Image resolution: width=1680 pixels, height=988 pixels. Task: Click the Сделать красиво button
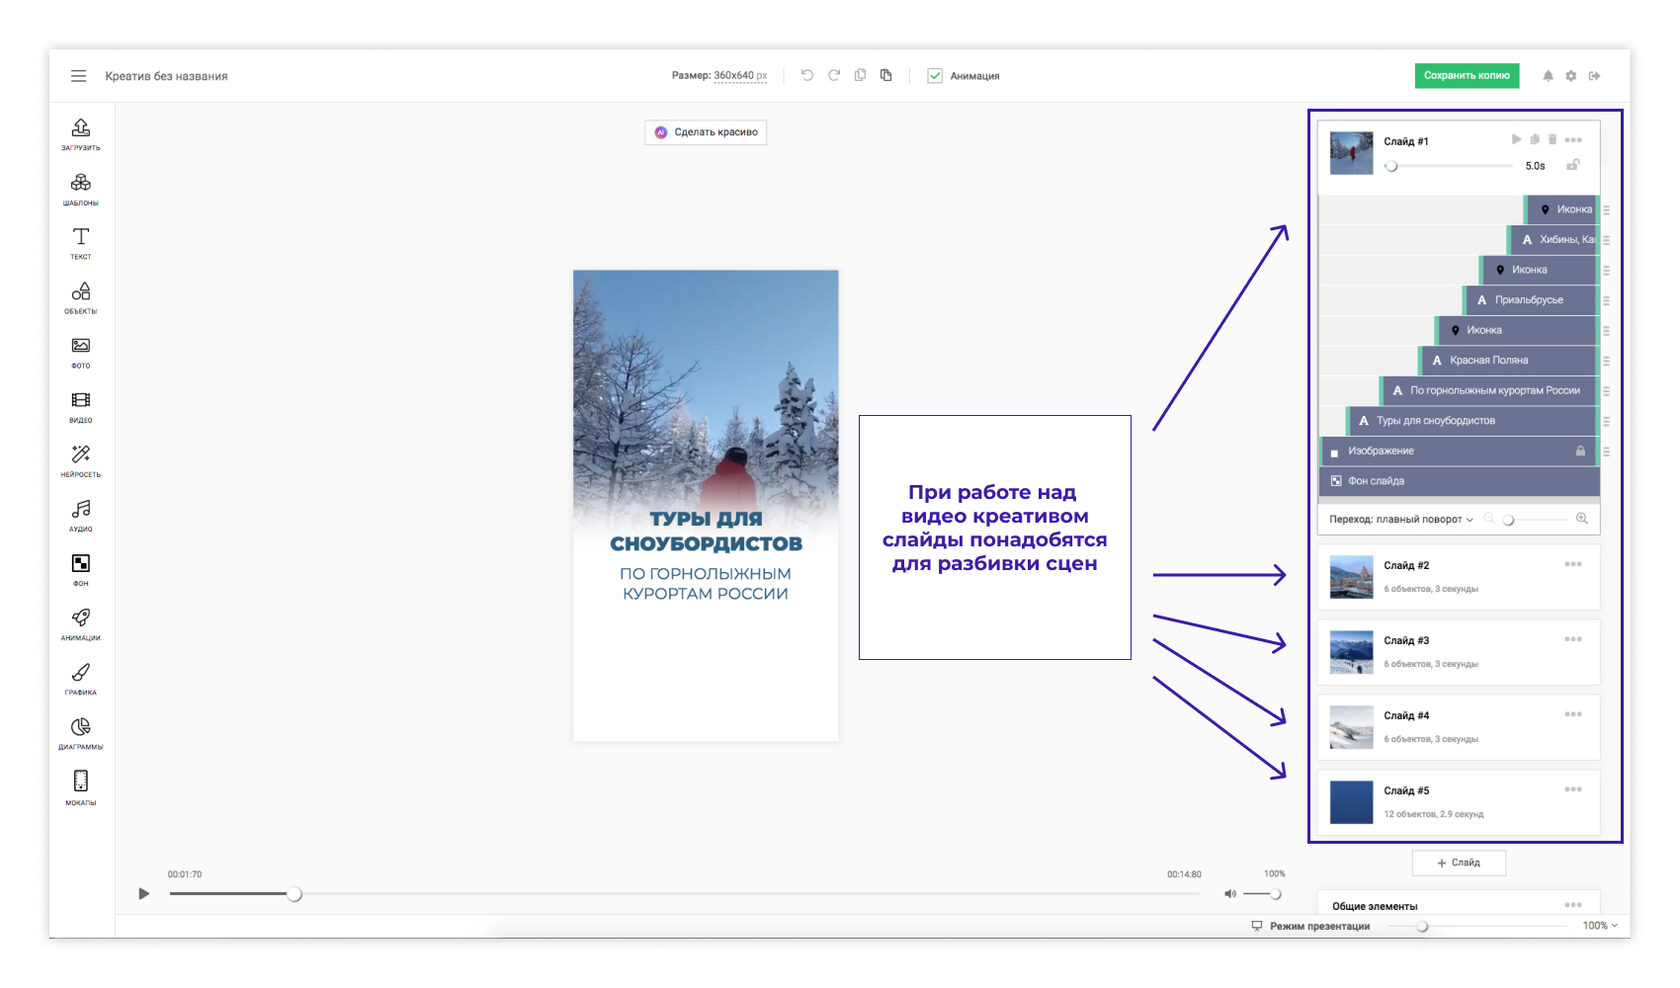(706, 132)
